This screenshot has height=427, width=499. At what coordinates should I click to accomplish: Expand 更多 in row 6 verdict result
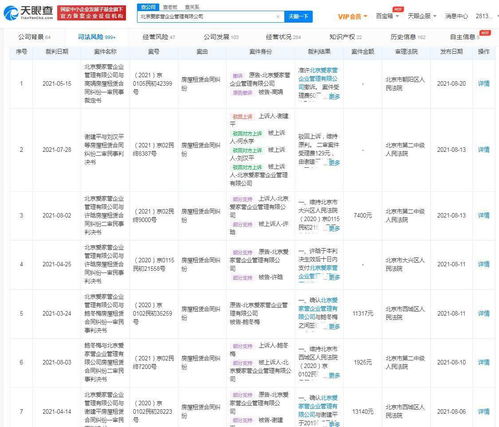click(334, 375)
